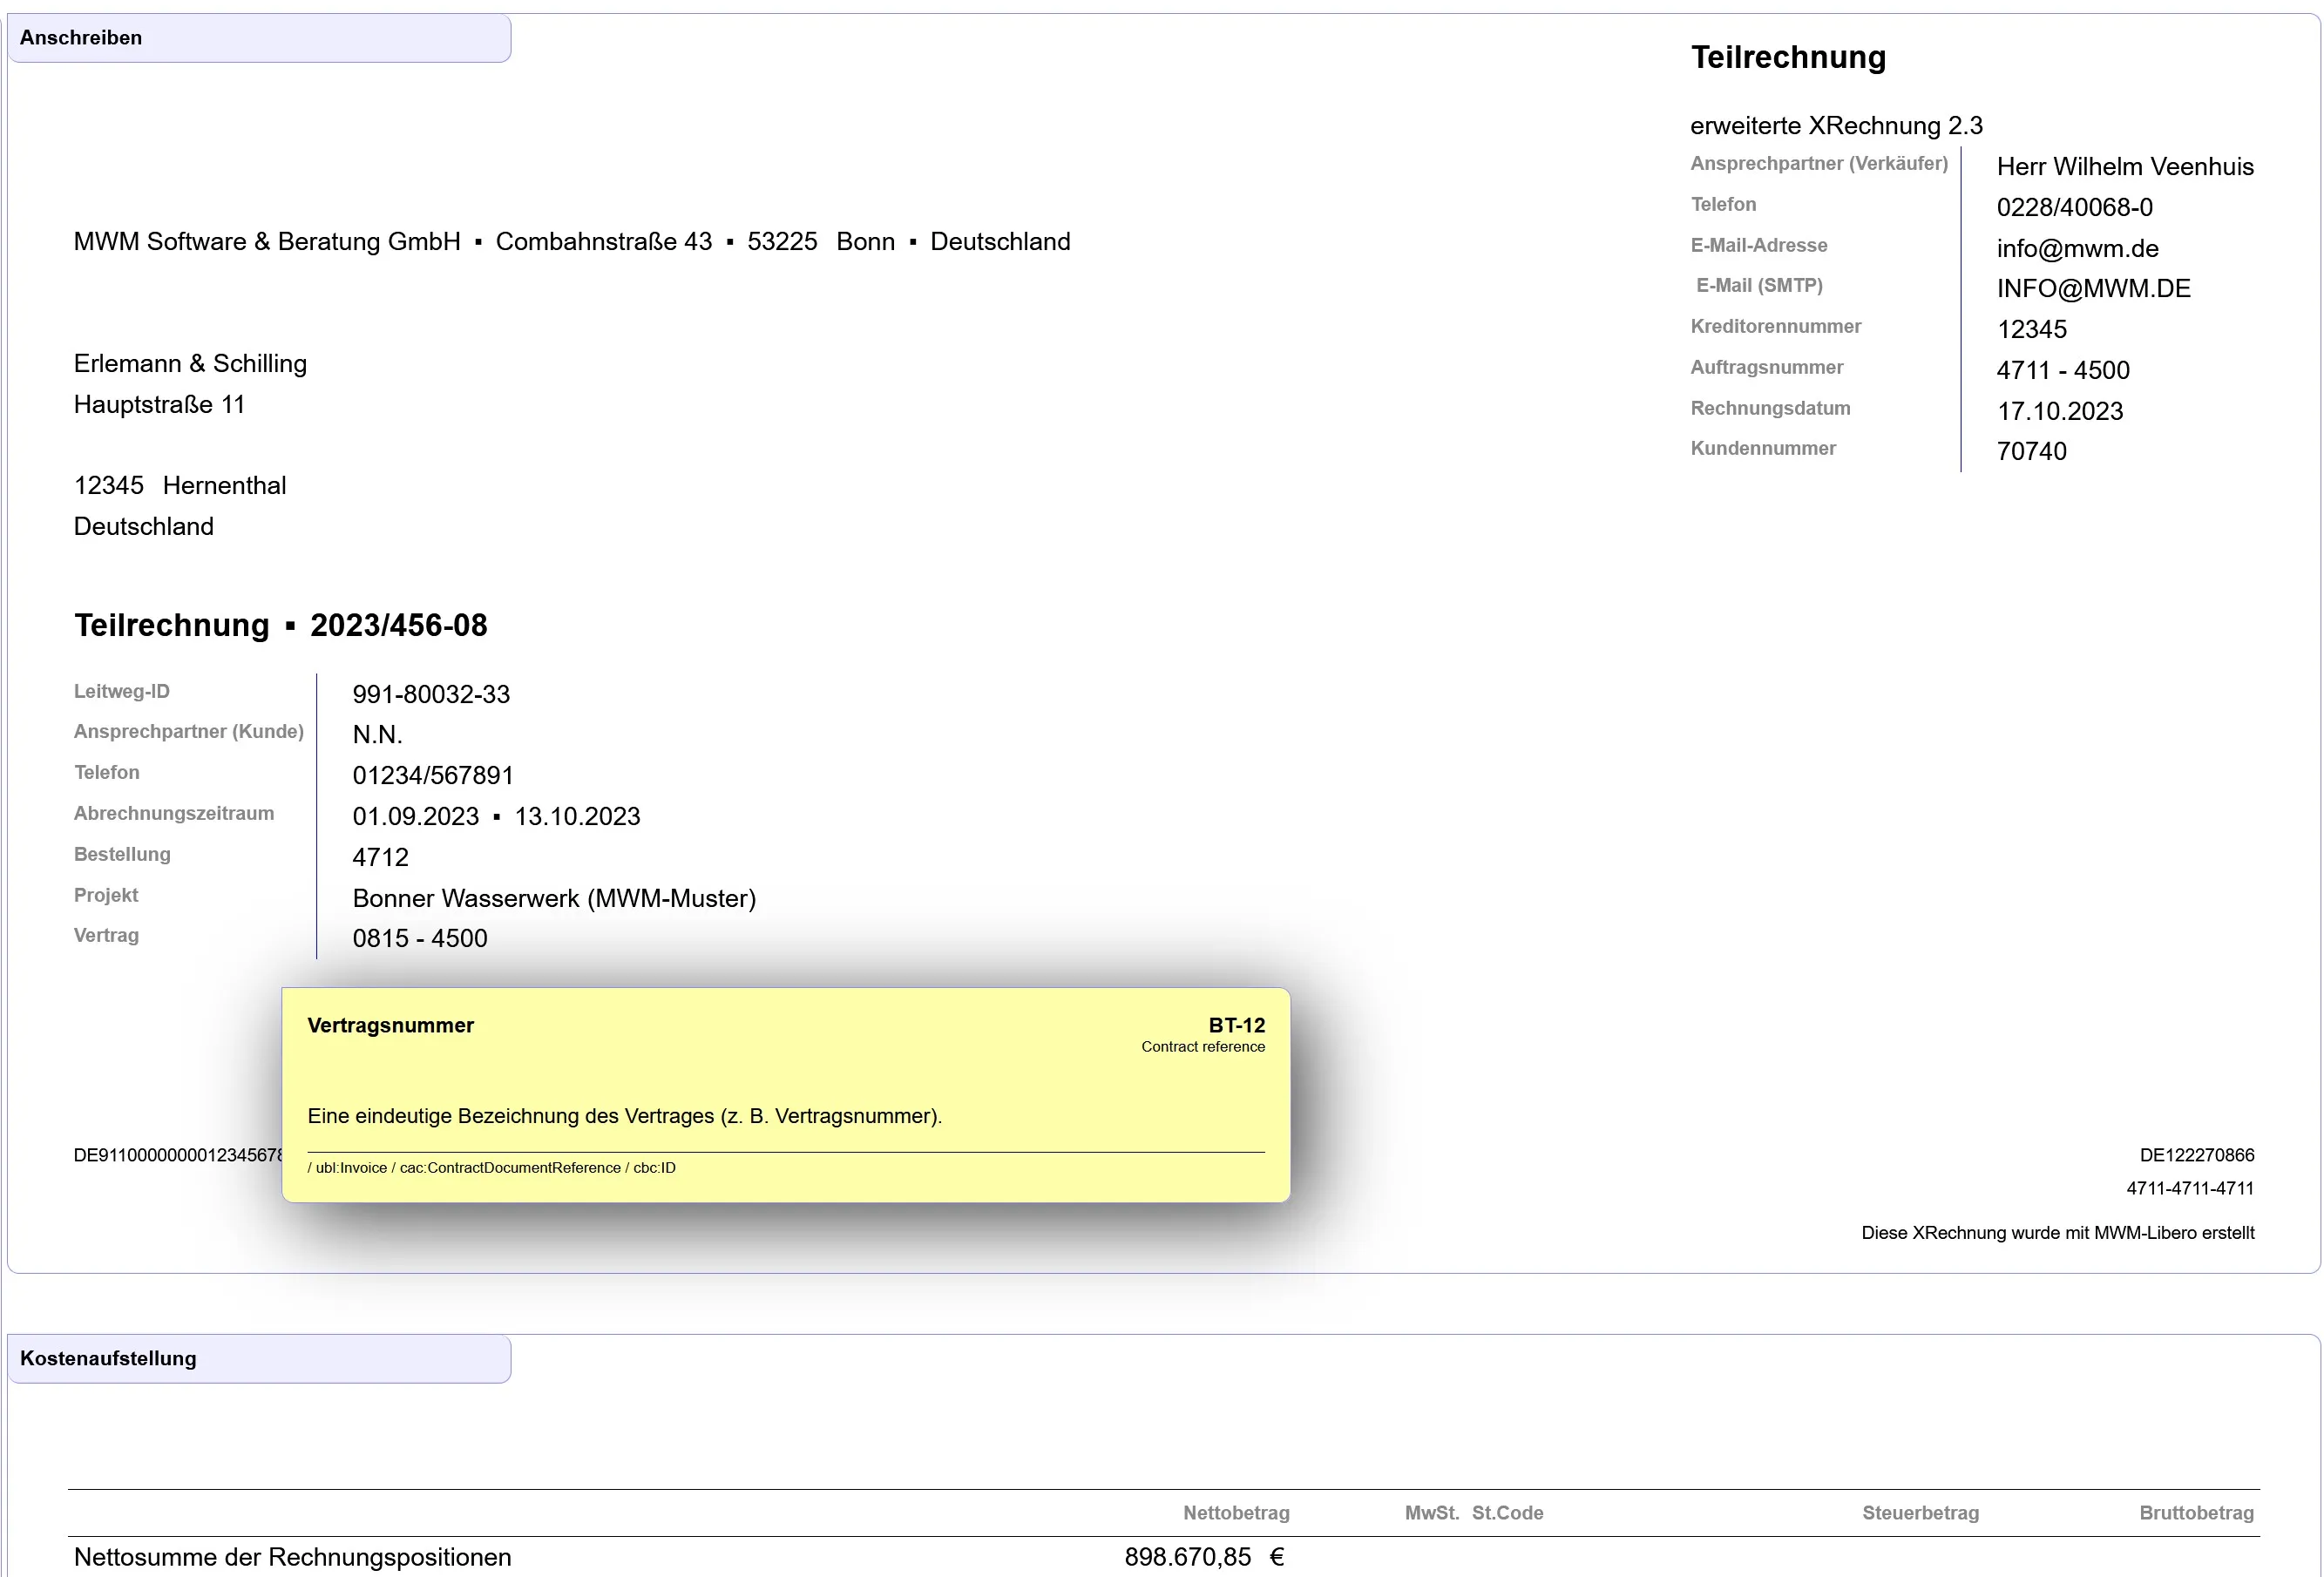
Task: Click recipient name 'Erlemann & Schilling'
Action: pyautogui.click(x=190, y=364)
